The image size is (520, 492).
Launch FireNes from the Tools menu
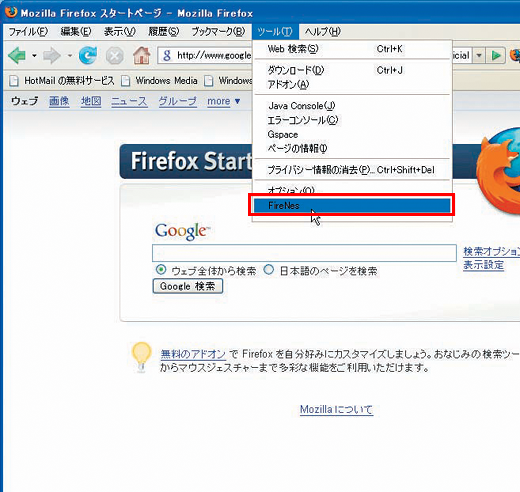click(352, 206)
